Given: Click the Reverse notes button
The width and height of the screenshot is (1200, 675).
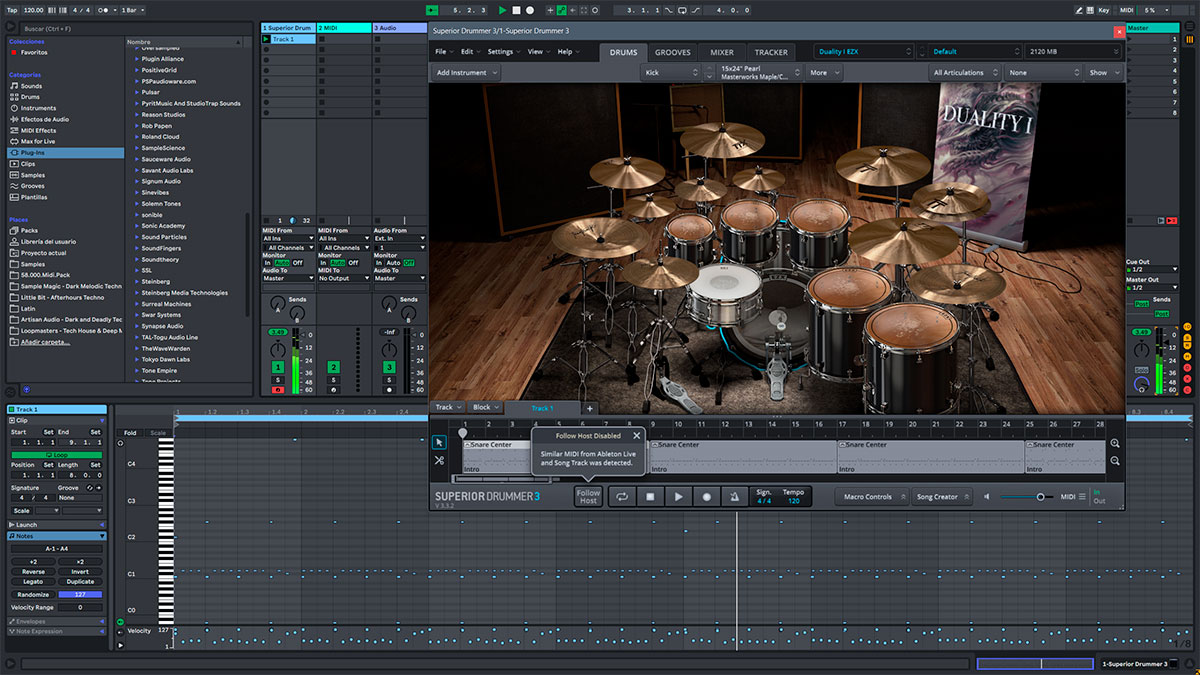Looking at the screenshot, I should (33, 572).
